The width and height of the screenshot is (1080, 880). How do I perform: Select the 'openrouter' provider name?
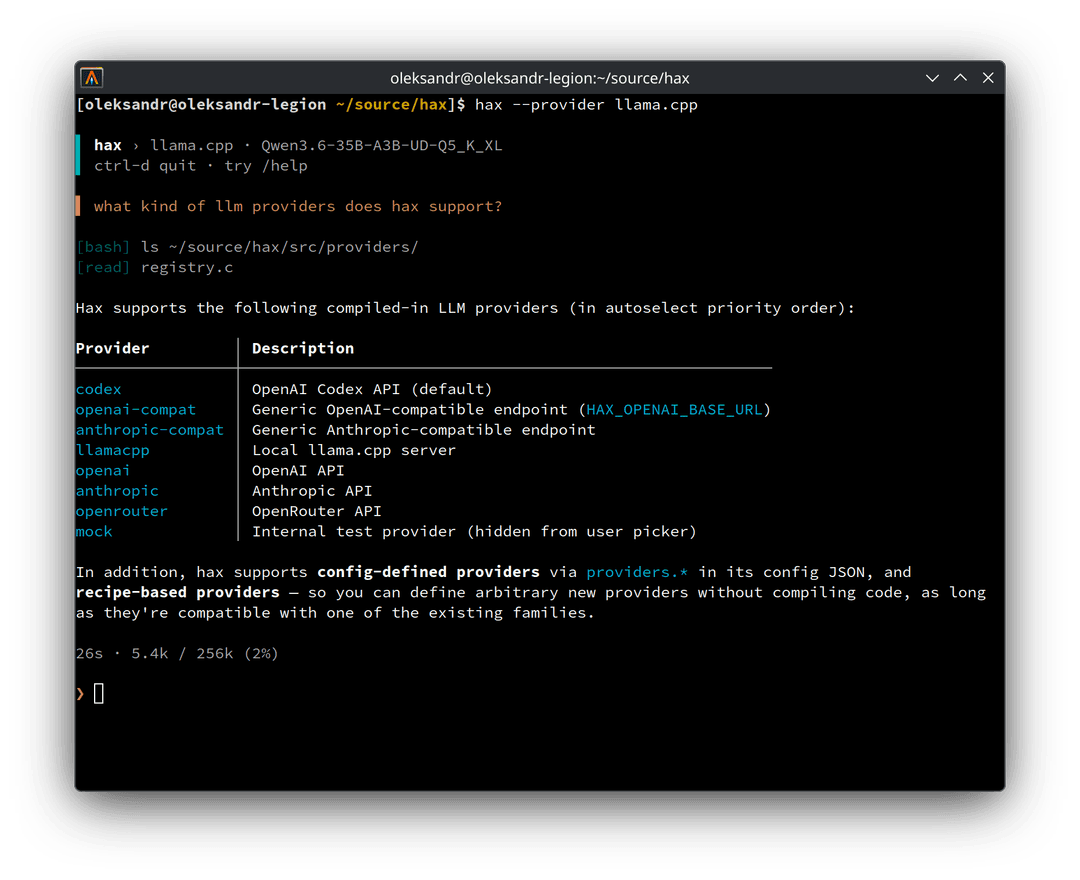click(121, 512)
